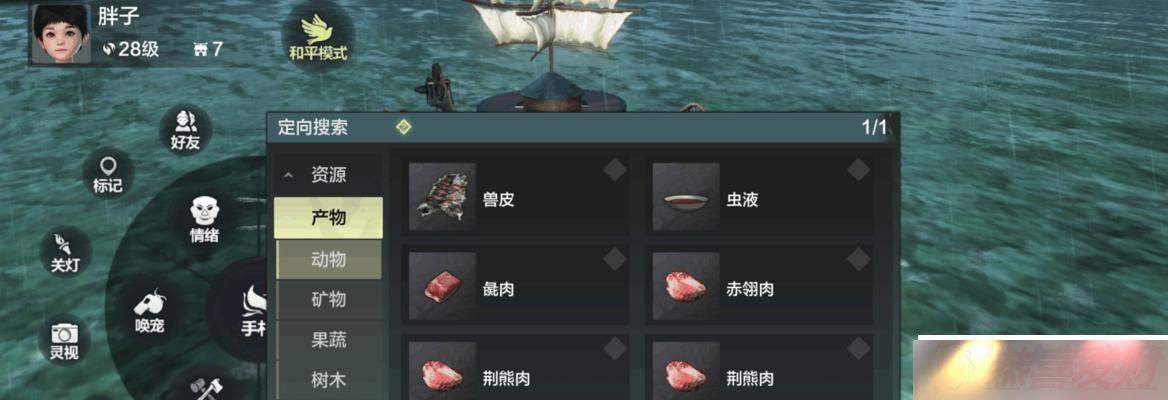Toggle the diamond marker on 赤翎肉
Viewport: 1168px width, 400px height.
coord(859,258)
